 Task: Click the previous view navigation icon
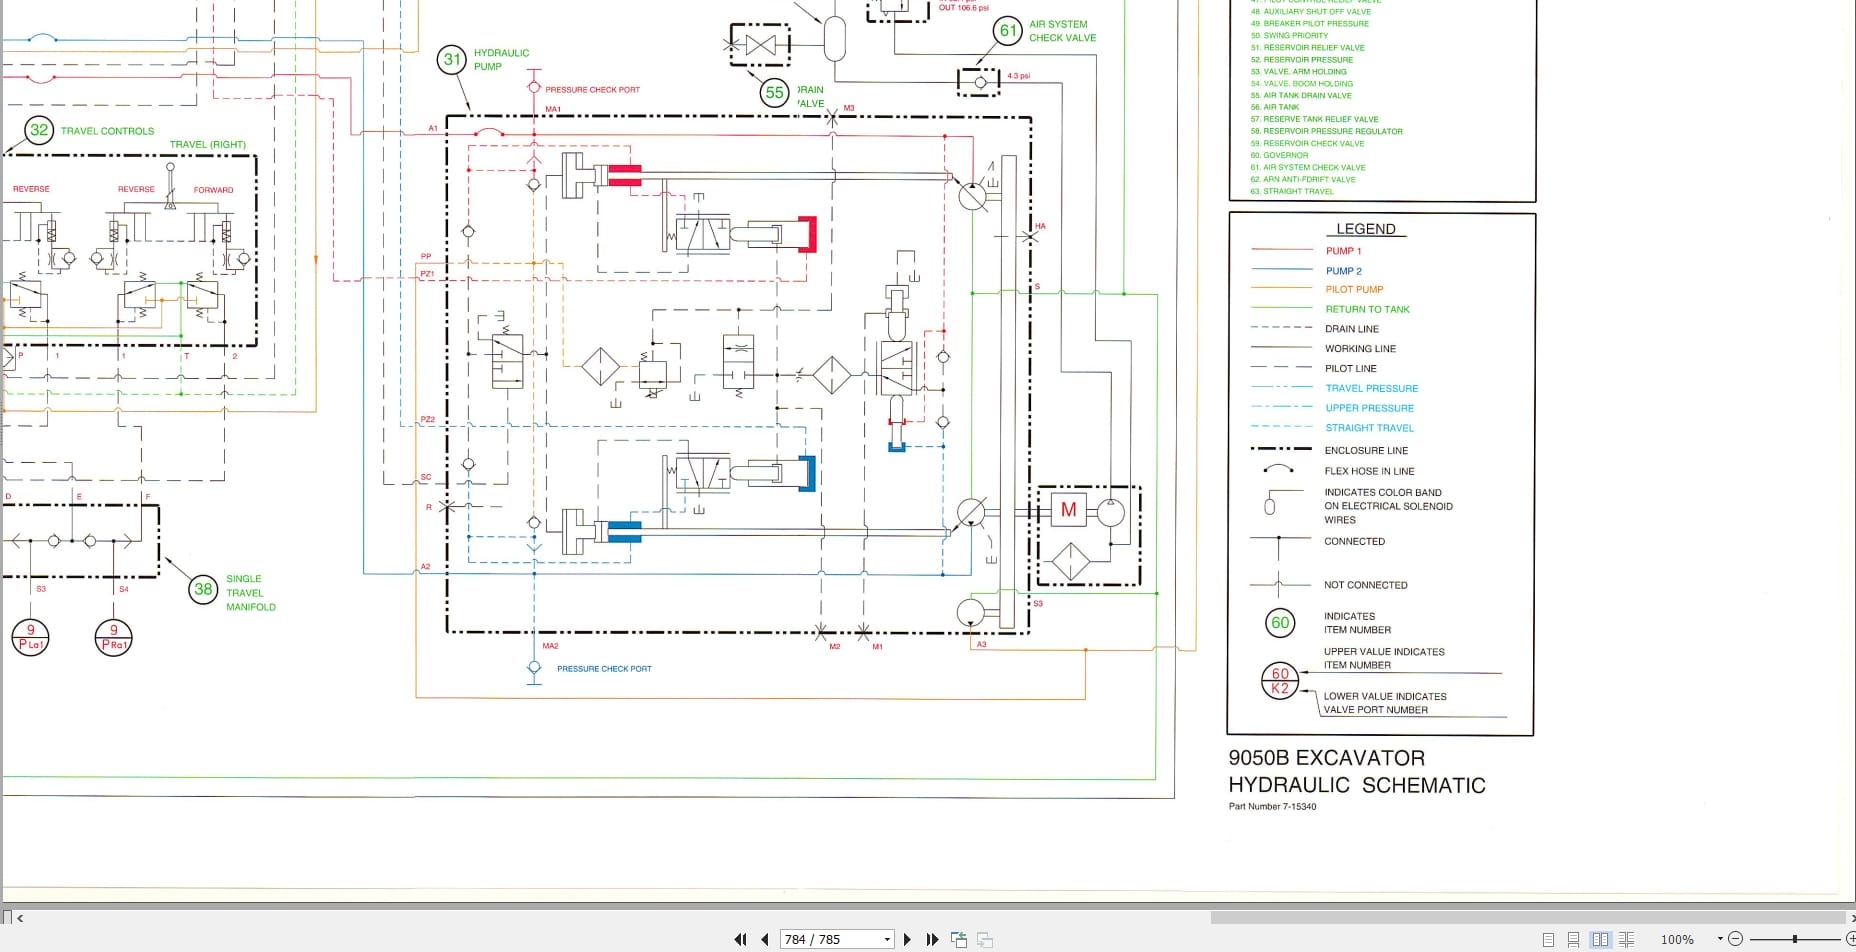point(958,940)
